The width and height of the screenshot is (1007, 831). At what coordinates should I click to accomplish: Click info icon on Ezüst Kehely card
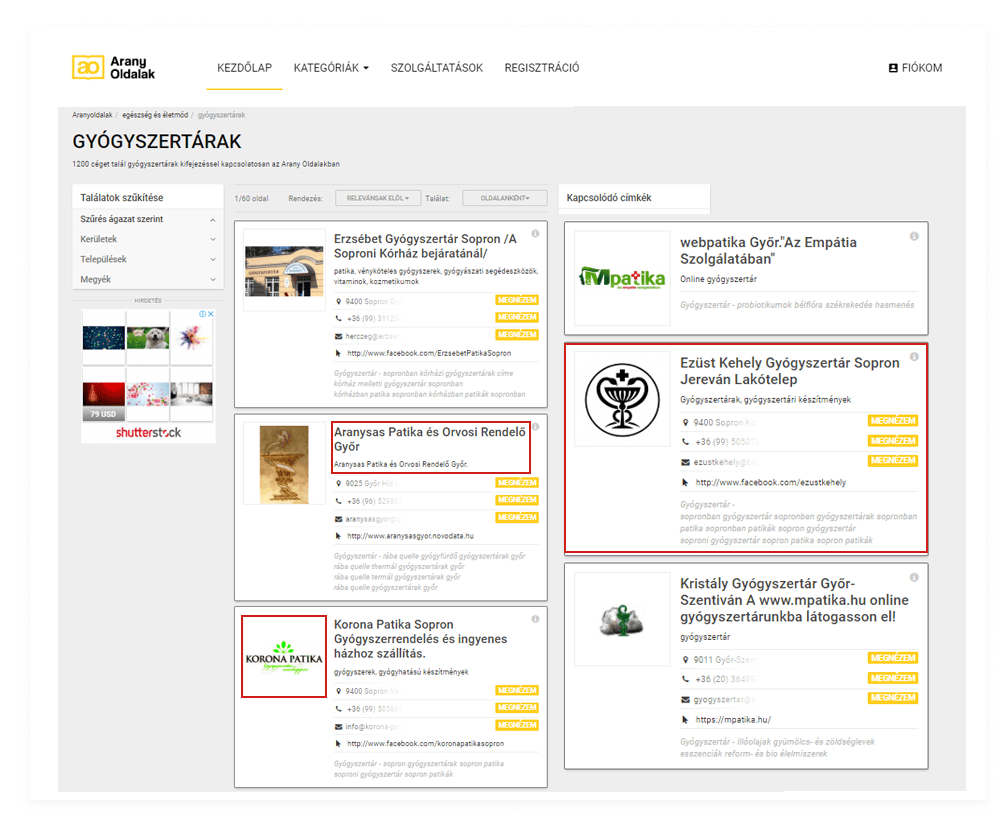(x=914, y=356)
